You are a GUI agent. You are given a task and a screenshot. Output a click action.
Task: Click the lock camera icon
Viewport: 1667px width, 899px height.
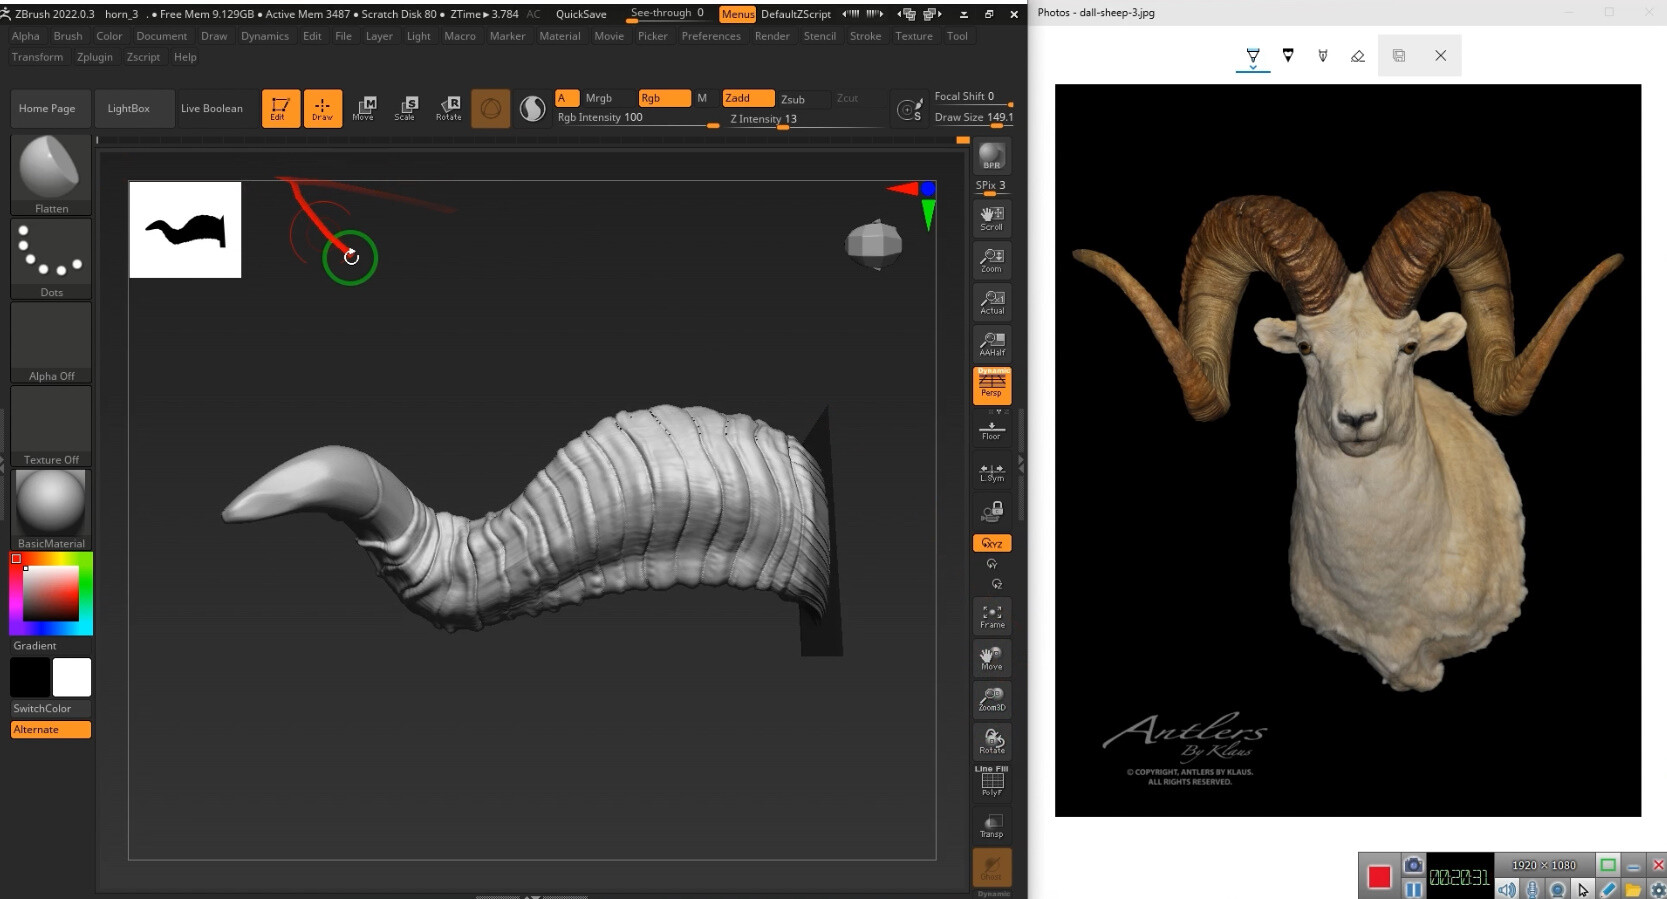click(992, 512)
